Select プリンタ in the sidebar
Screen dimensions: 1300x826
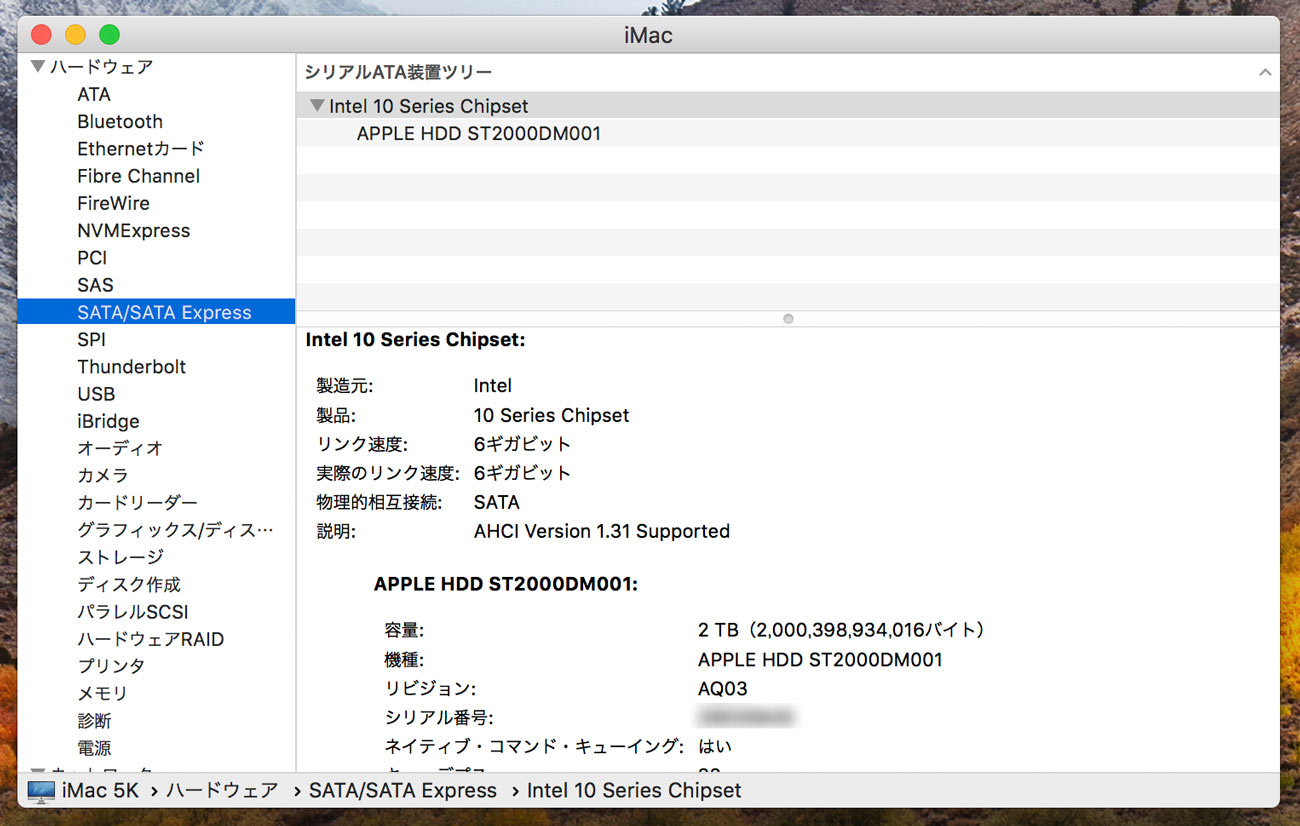(111, 666)
